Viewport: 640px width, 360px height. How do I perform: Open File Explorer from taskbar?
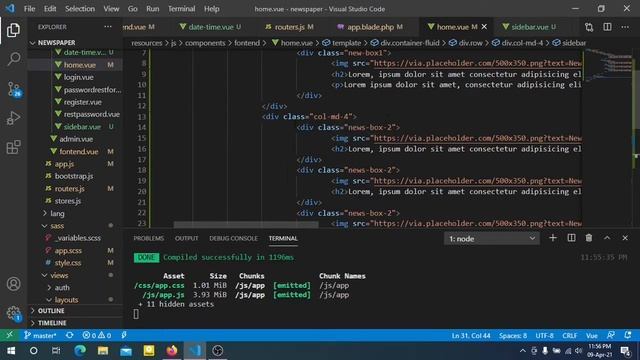point(103,351)
